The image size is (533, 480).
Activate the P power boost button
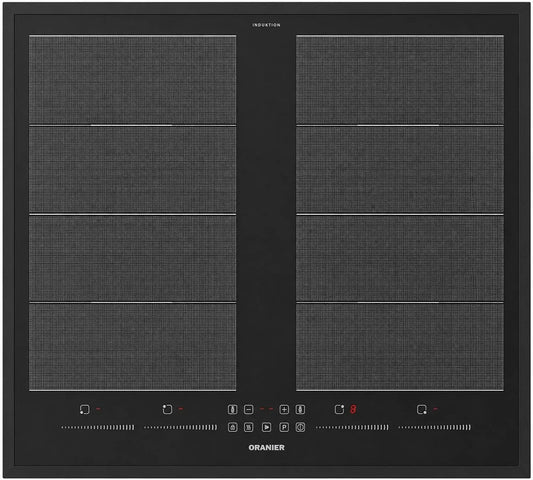(x=284, y=427)
